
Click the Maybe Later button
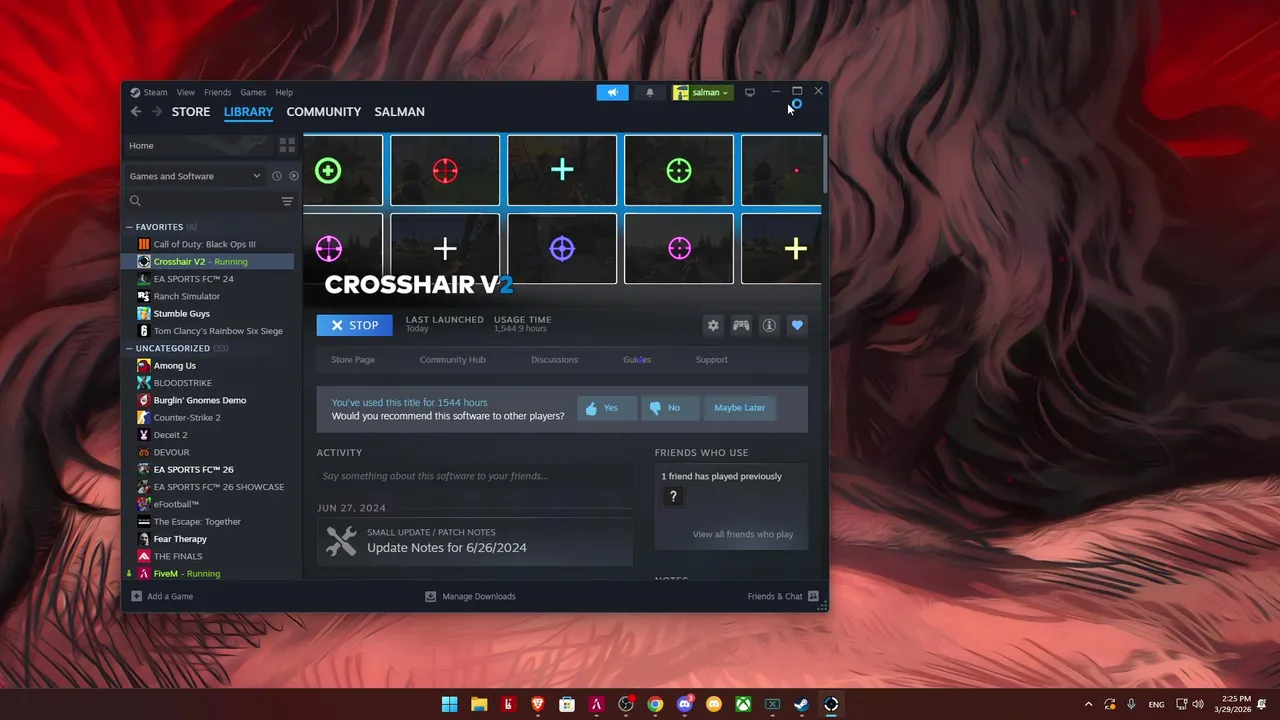740,408
